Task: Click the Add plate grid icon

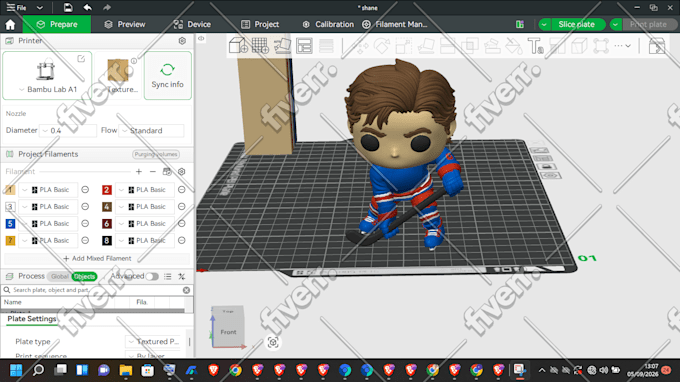Action: tap(260, 46)
